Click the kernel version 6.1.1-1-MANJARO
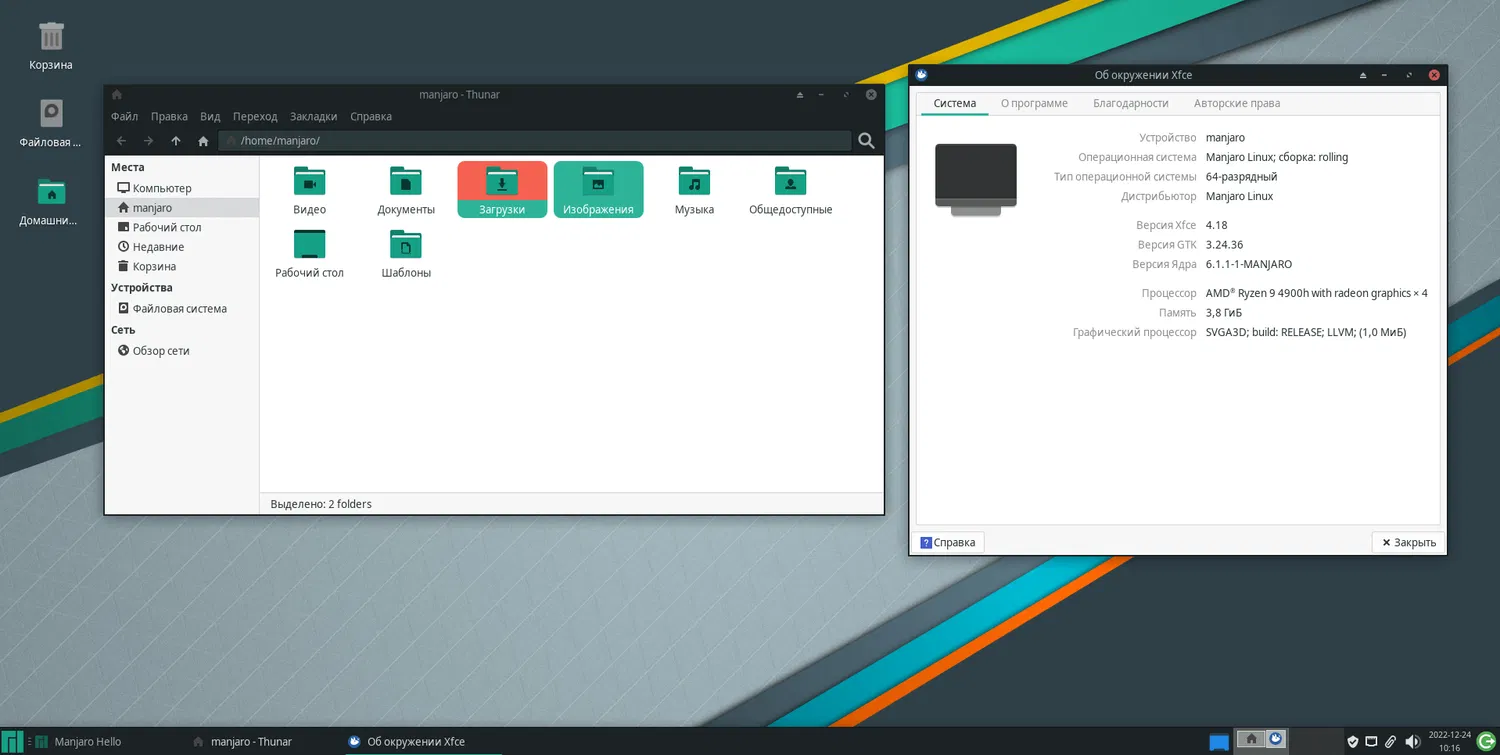The image size is (1500, 755). pos(1249,265)
